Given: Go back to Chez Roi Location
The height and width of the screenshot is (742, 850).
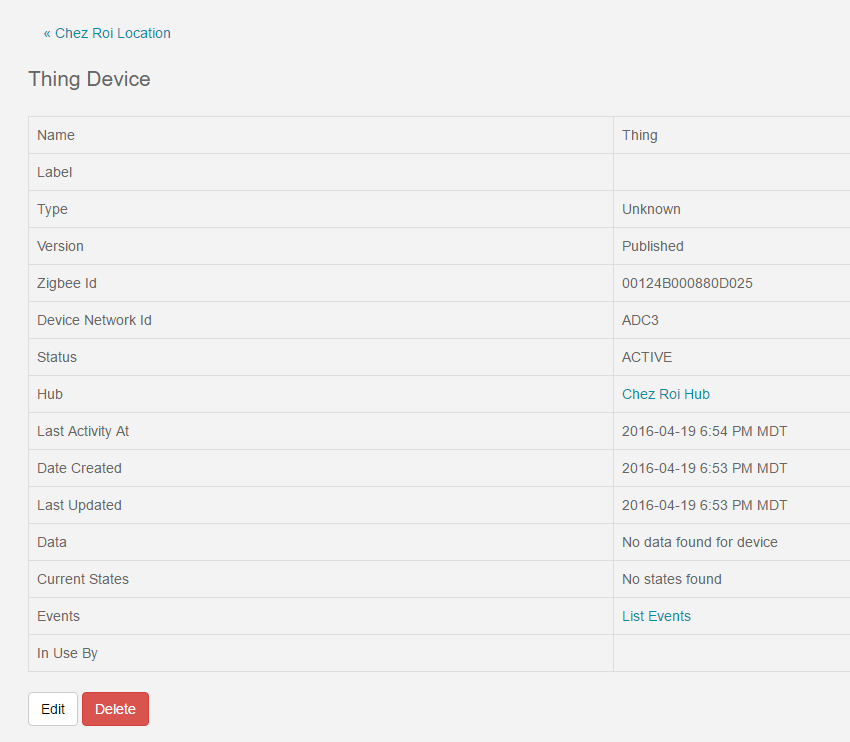Looking at the screenshot, I should 107,33.
